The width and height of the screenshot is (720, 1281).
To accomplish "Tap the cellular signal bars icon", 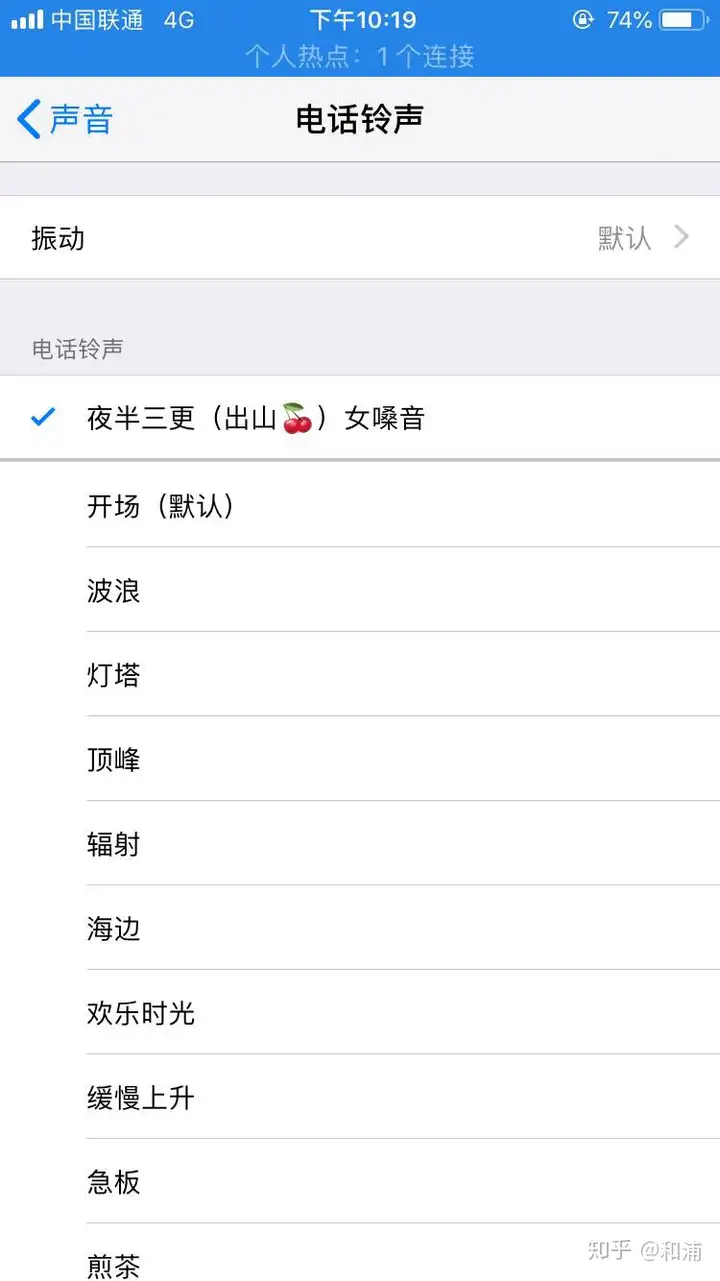I will 27,20.
